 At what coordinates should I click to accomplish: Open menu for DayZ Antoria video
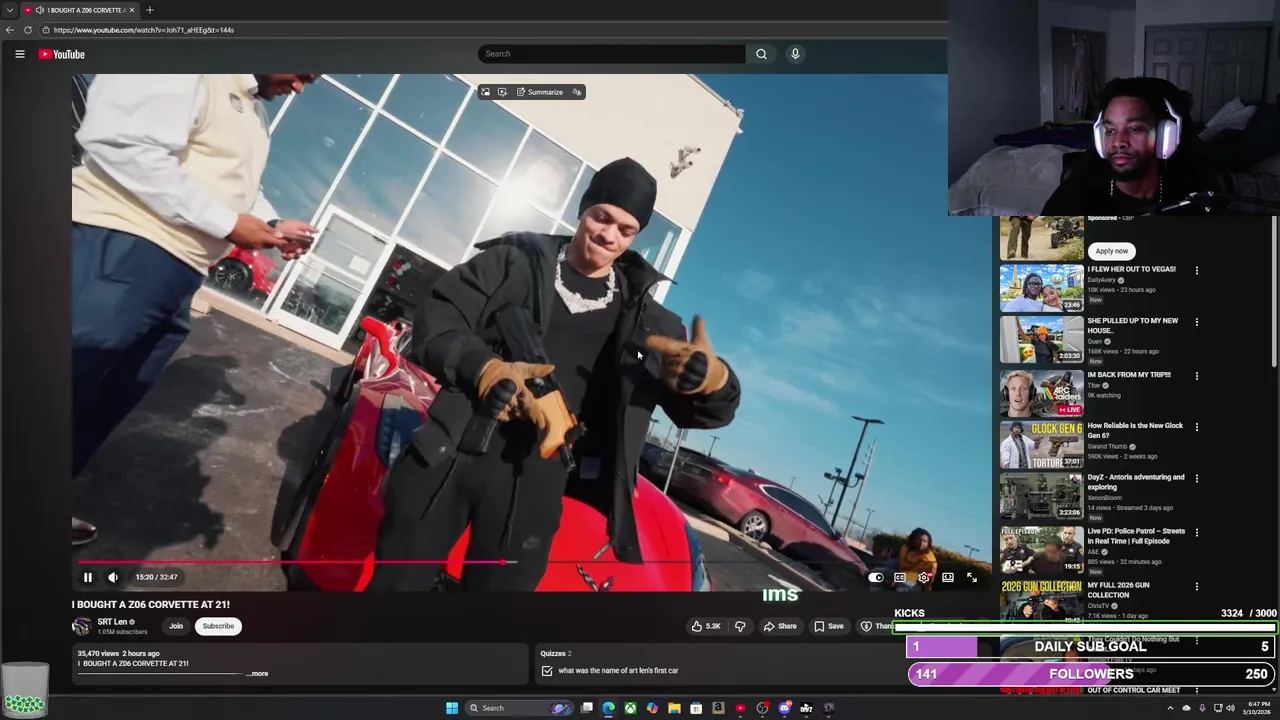tap(1197, 478)
